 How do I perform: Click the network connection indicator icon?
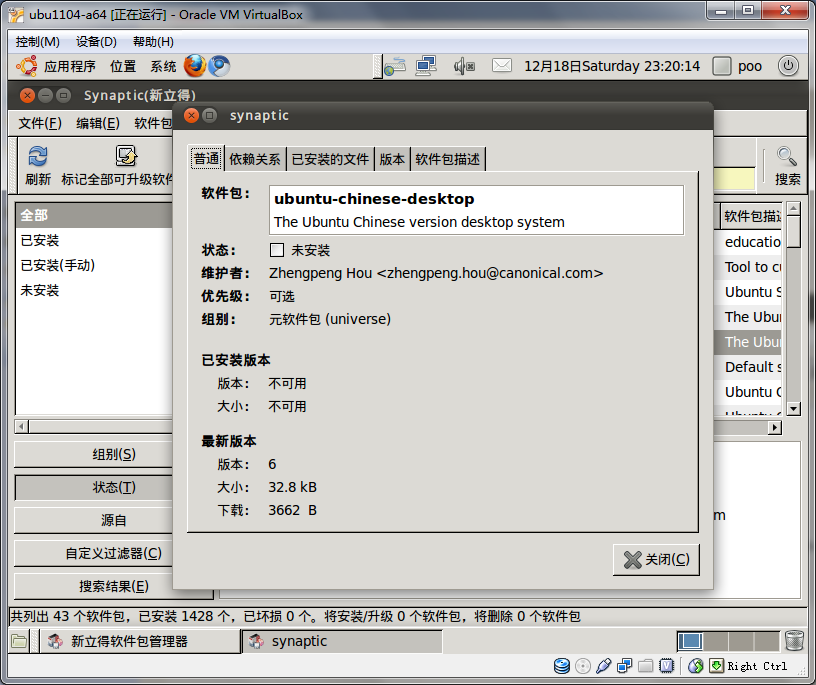(426, 66)
